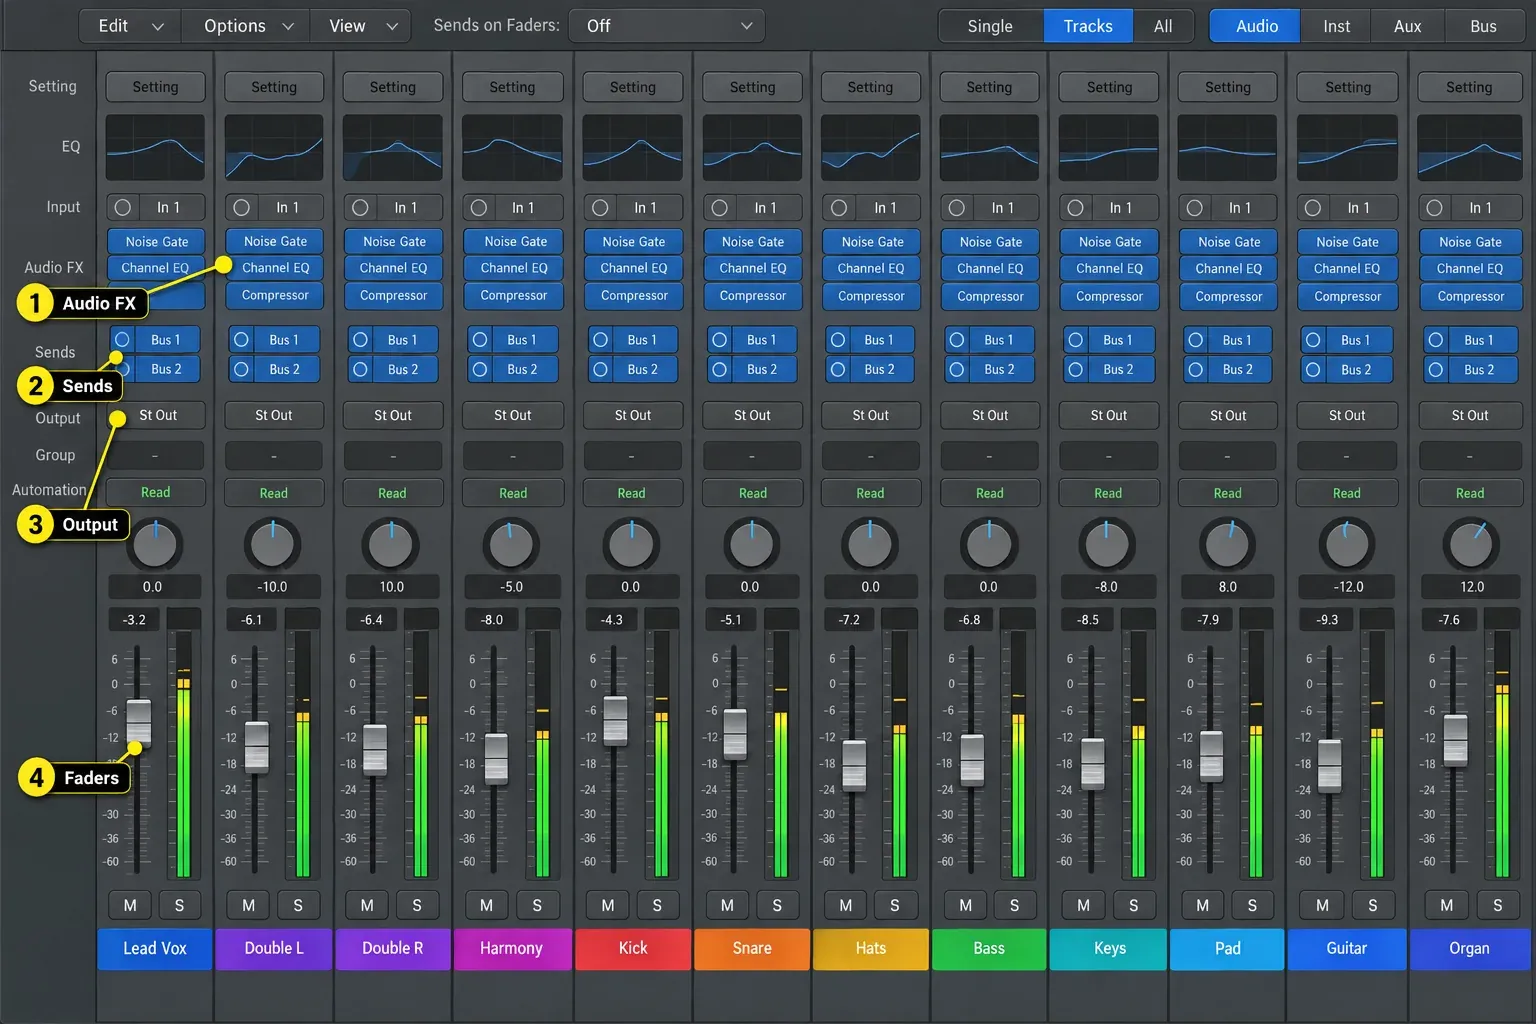Open the EQ thumbnail on Lead Vox
This screenshot has width=1536, height=1024.
pyautogui.click(x=155, y=148)
